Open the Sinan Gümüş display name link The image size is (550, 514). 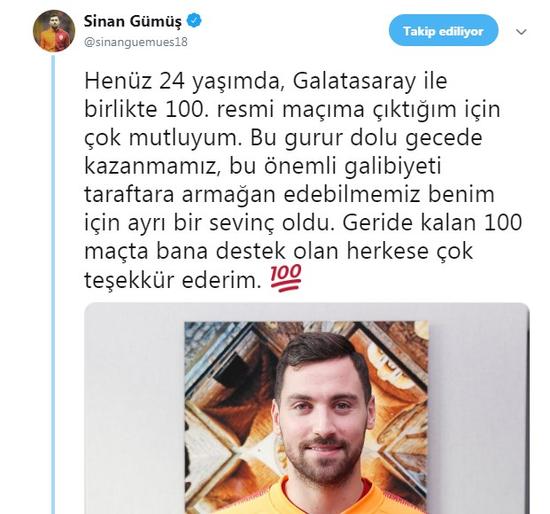coord(133,21)
